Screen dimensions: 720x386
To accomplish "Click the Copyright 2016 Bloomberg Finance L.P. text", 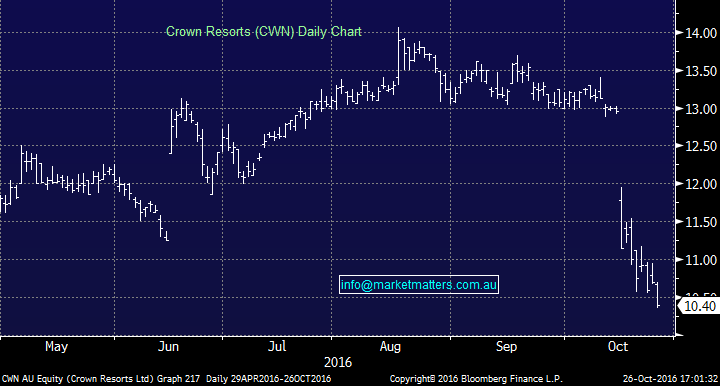I will (476, 379).
